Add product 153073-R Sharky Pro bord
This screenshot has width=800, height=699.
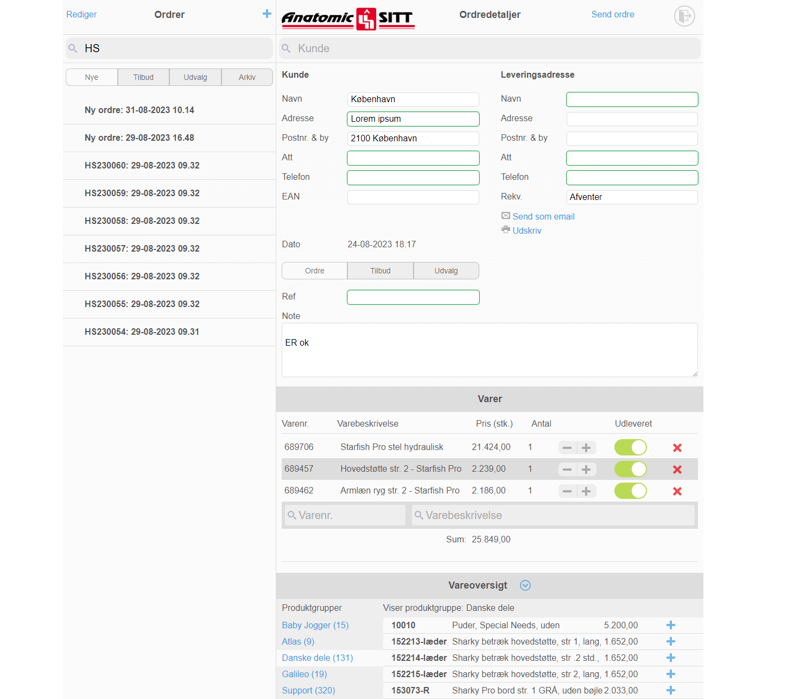[x=670, y=690]
